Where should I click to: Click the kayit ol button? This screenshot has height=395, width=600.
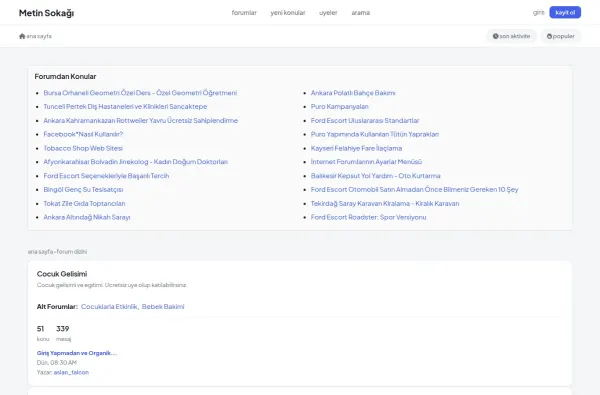pos(565,12)
